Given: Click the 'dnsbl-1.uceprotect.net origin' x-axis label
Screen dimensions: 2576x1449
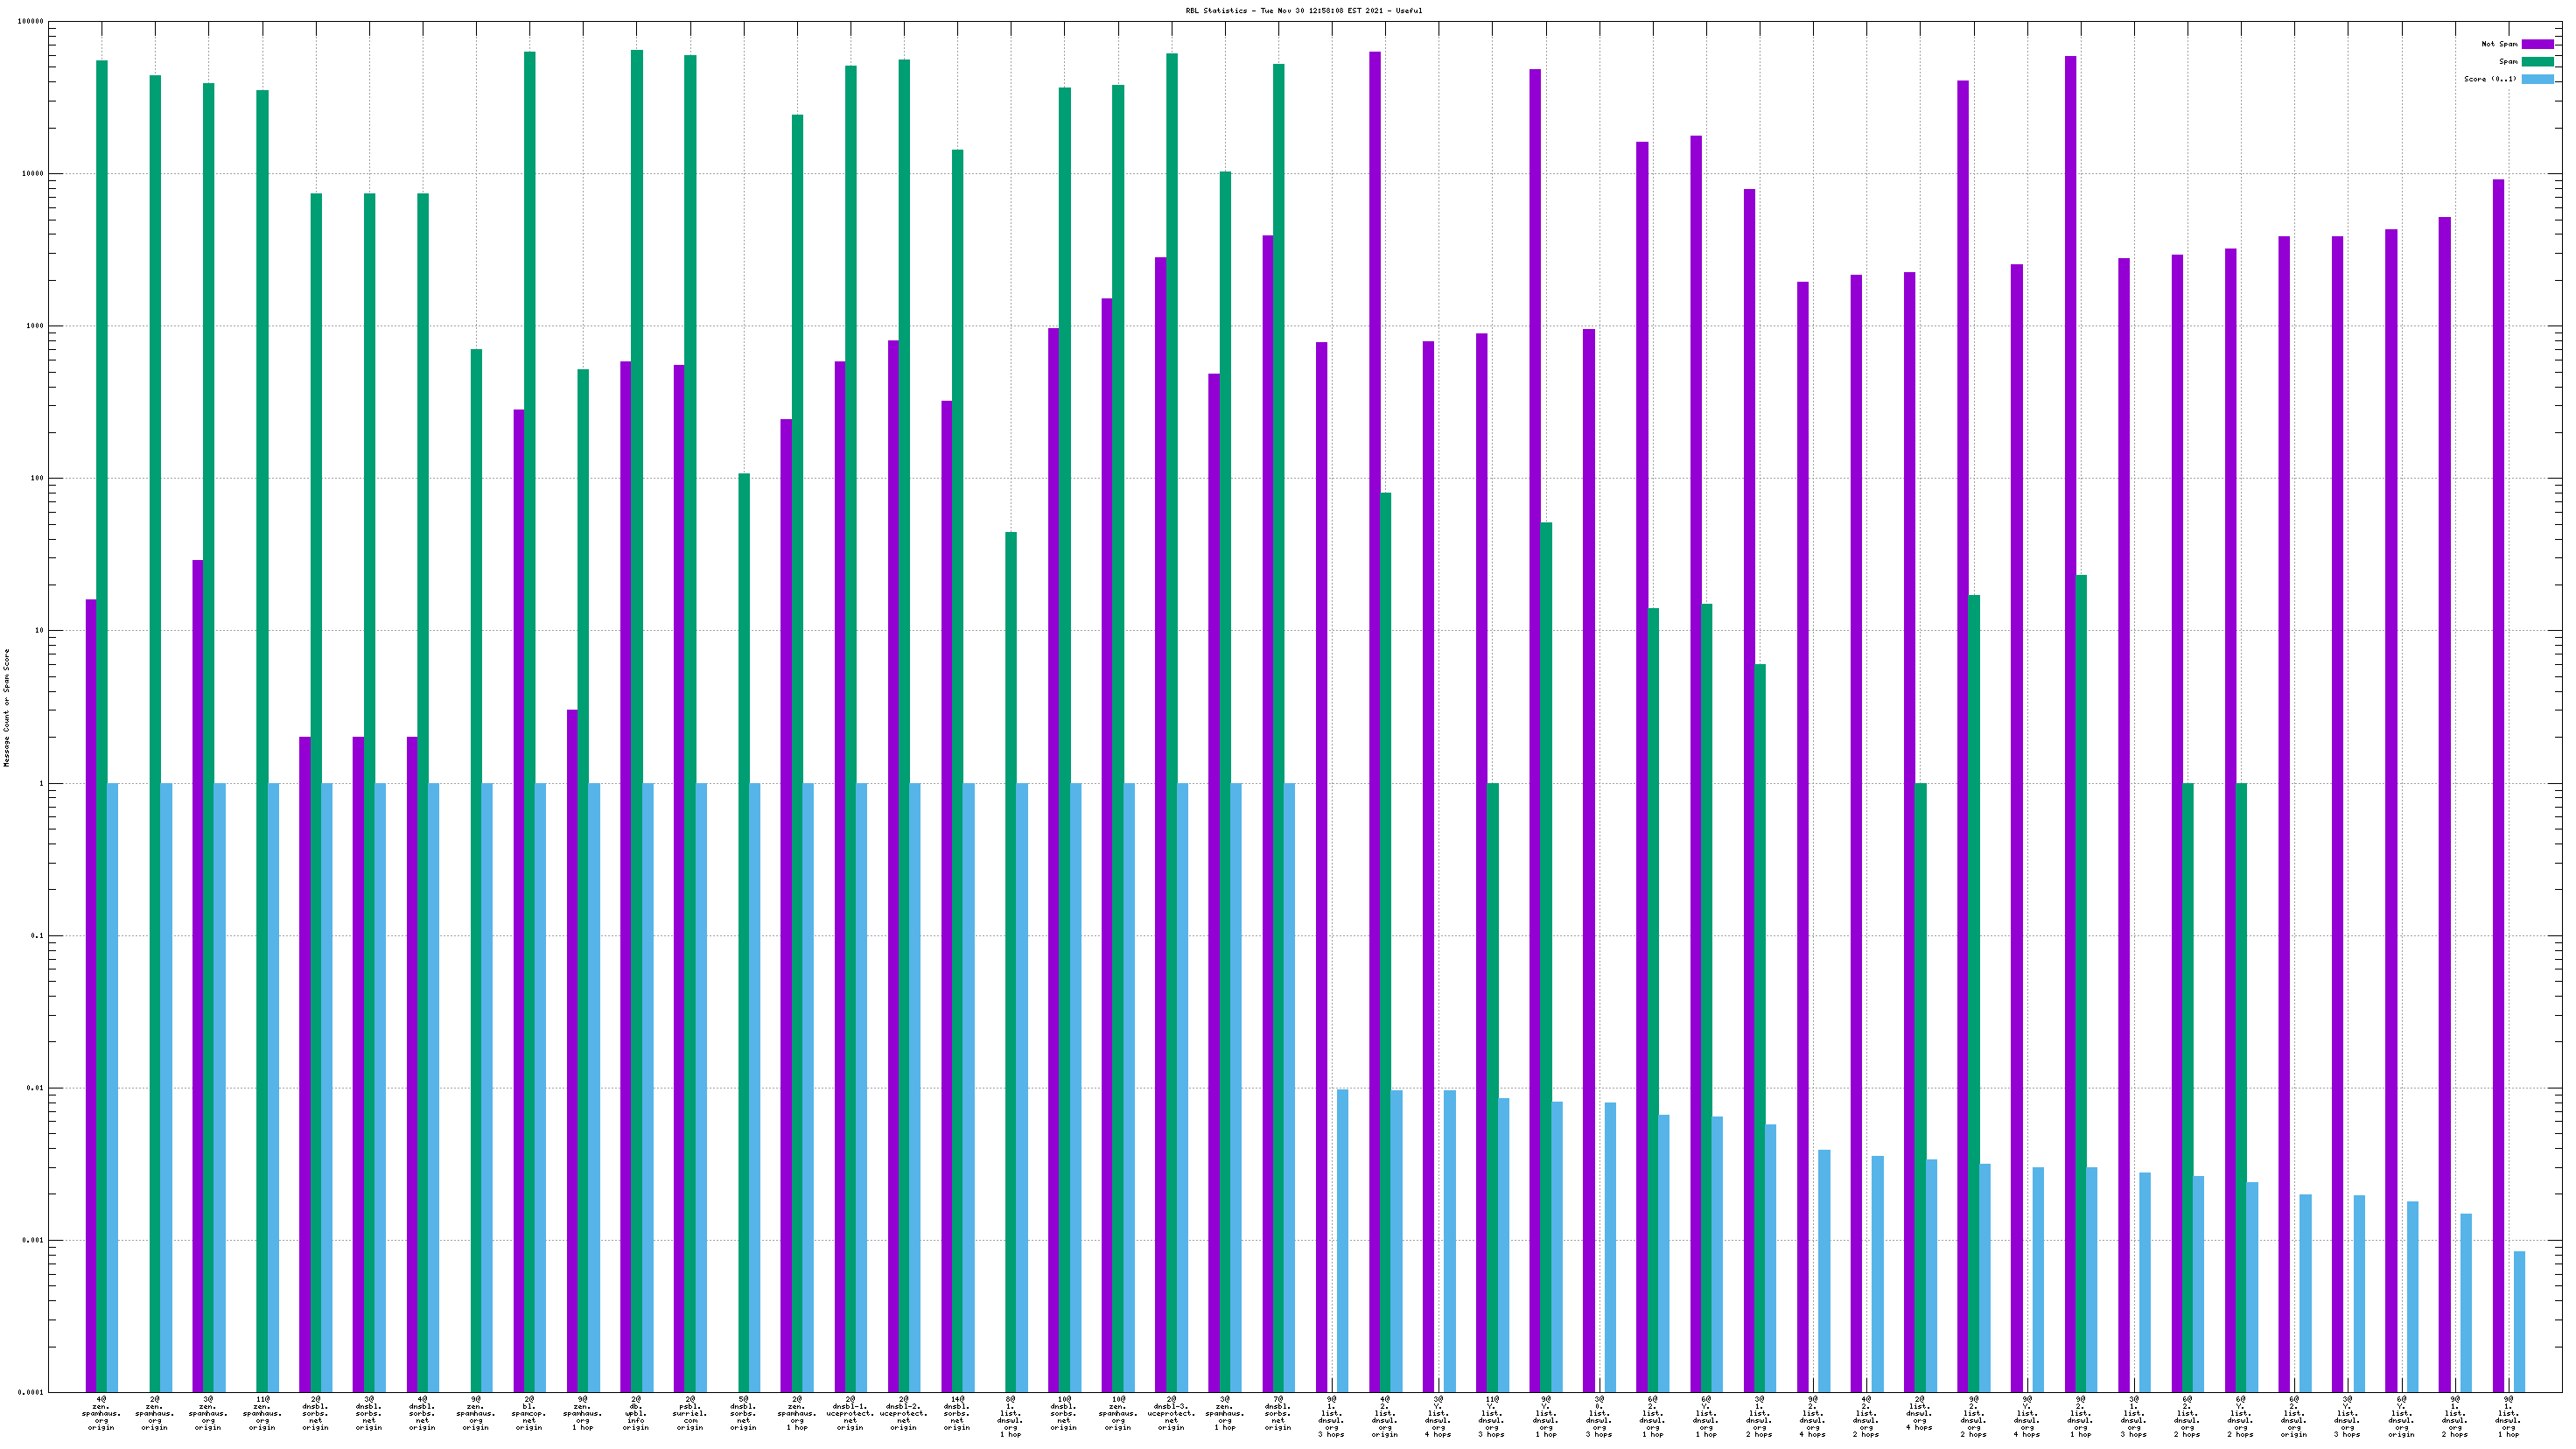Looking at the screenshot, I should tap(850, 1413).
